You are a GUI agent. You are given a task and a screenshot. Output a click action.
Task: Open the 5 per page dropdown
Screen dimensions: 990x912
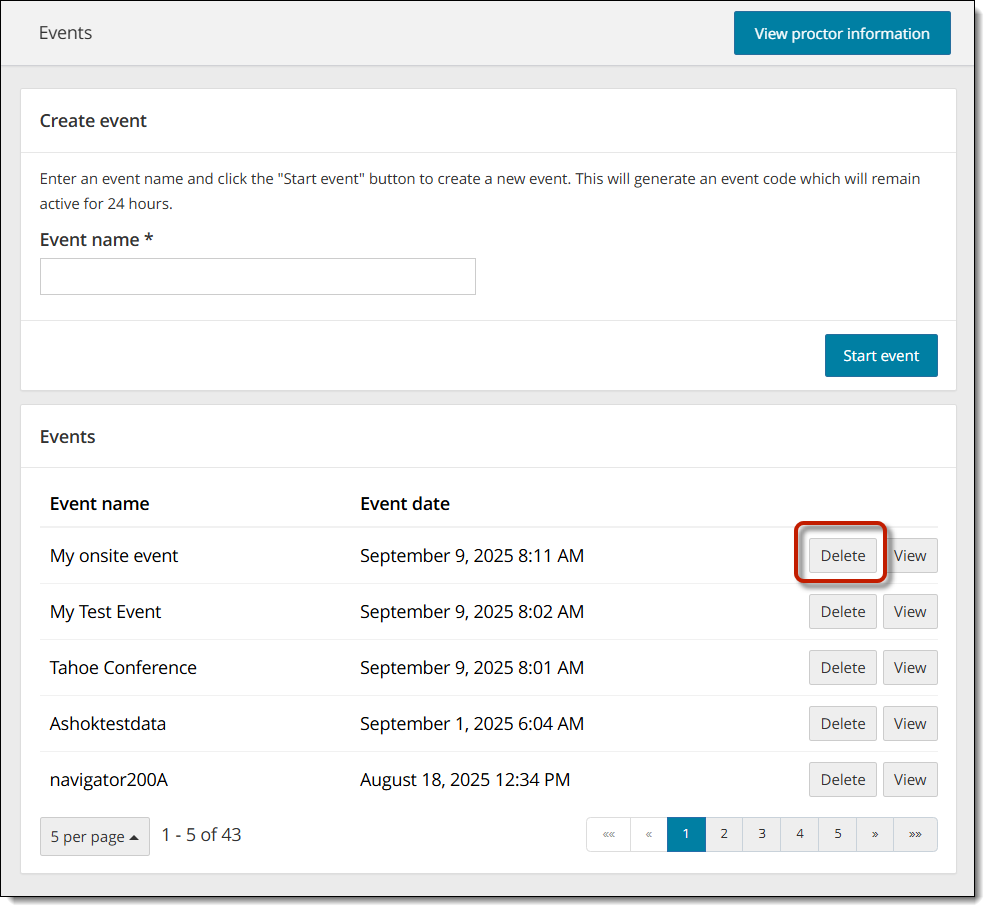(94, 836)
